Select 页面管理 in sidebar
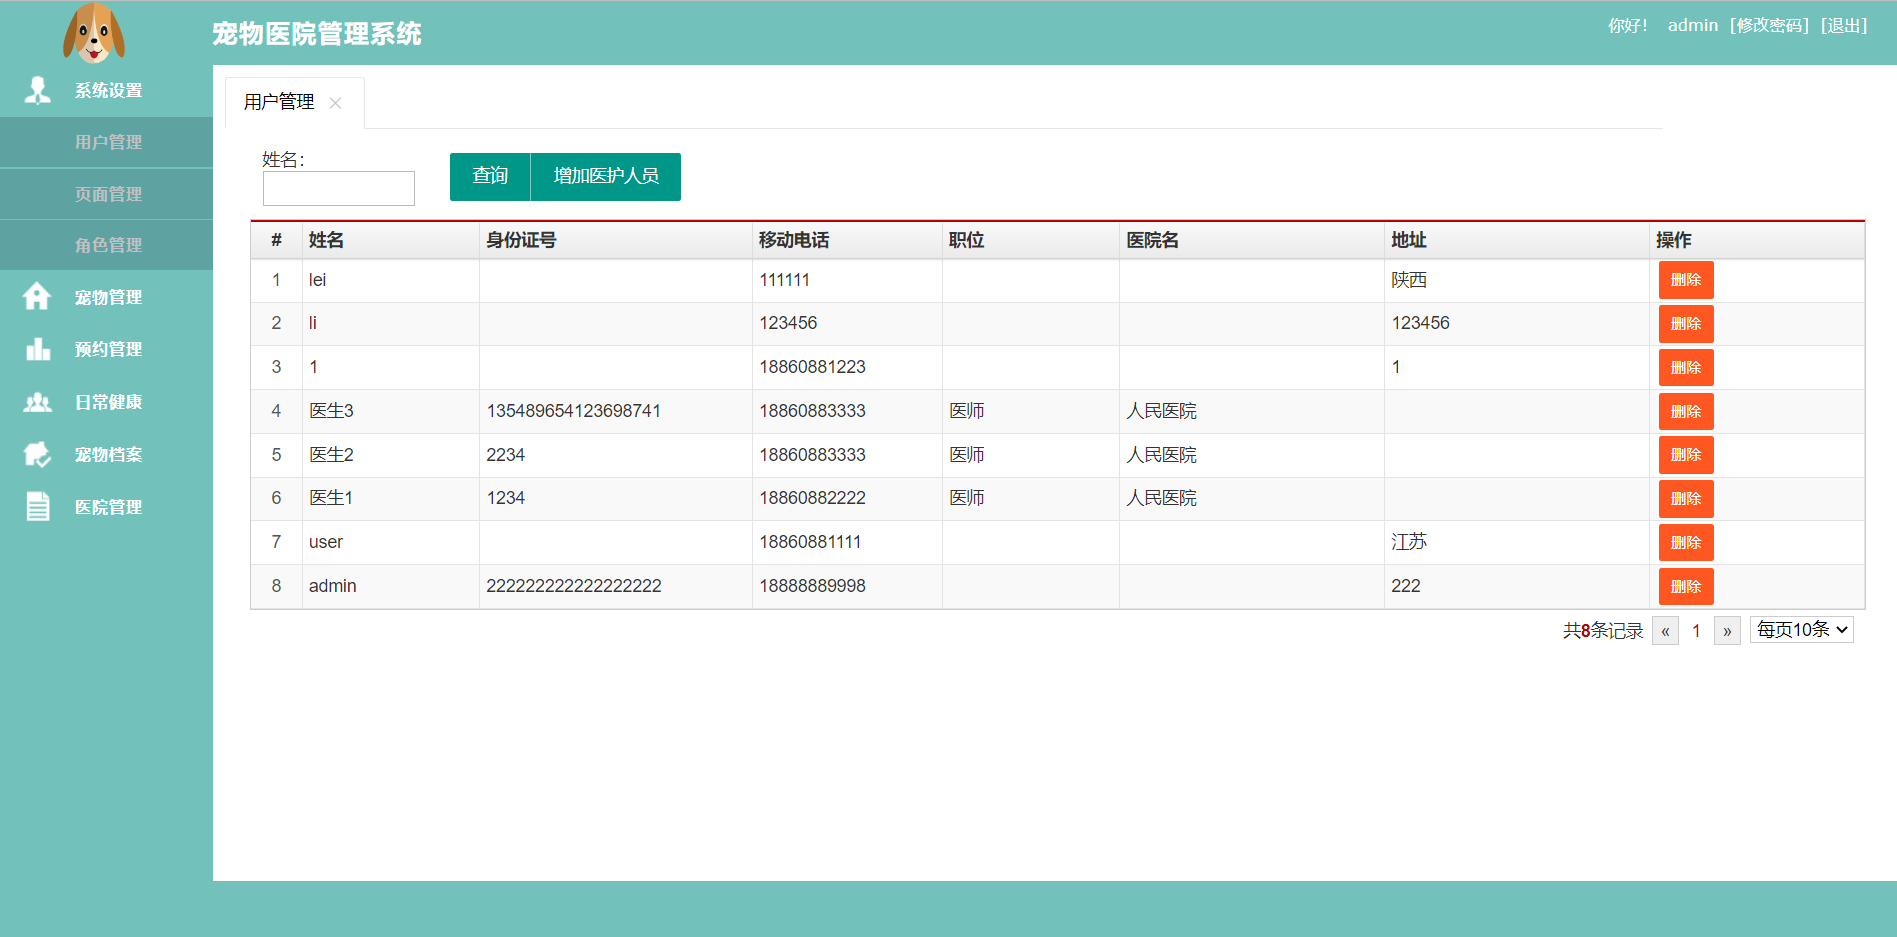Image resolution: width=1897 pixels, height=937 pixels. point(106,194)
